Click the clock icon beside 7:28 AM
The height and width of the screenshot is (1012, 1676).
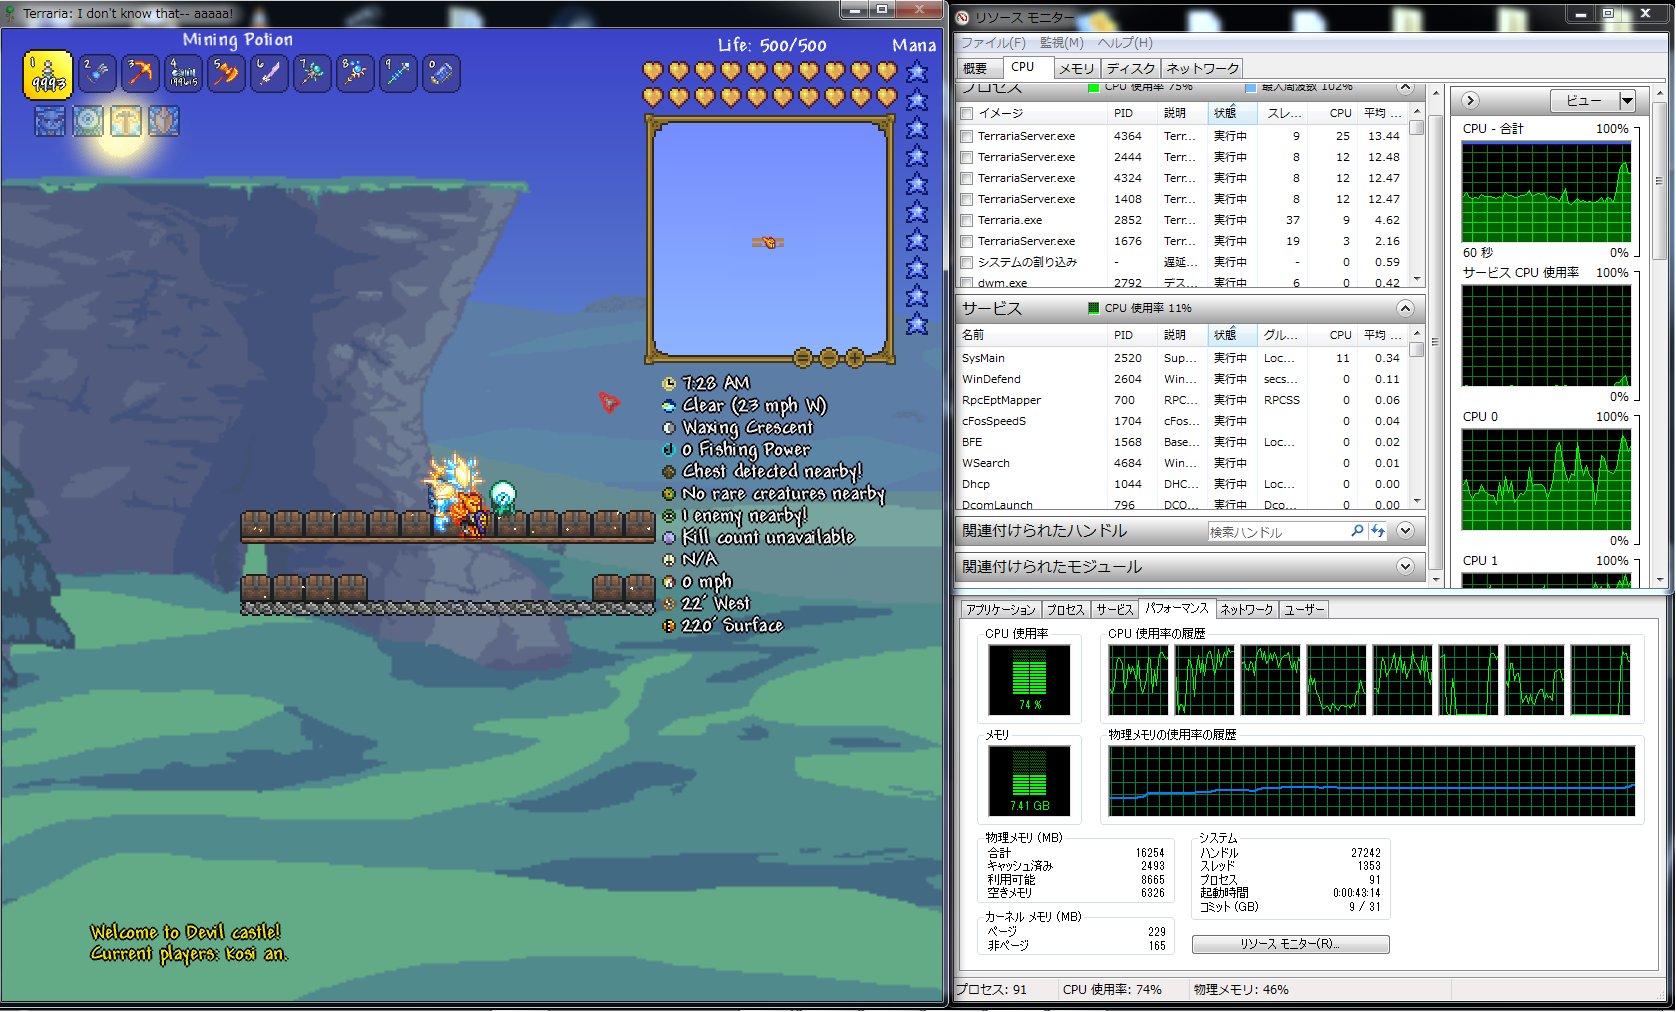pyautogui.click(x=669, y=383)
